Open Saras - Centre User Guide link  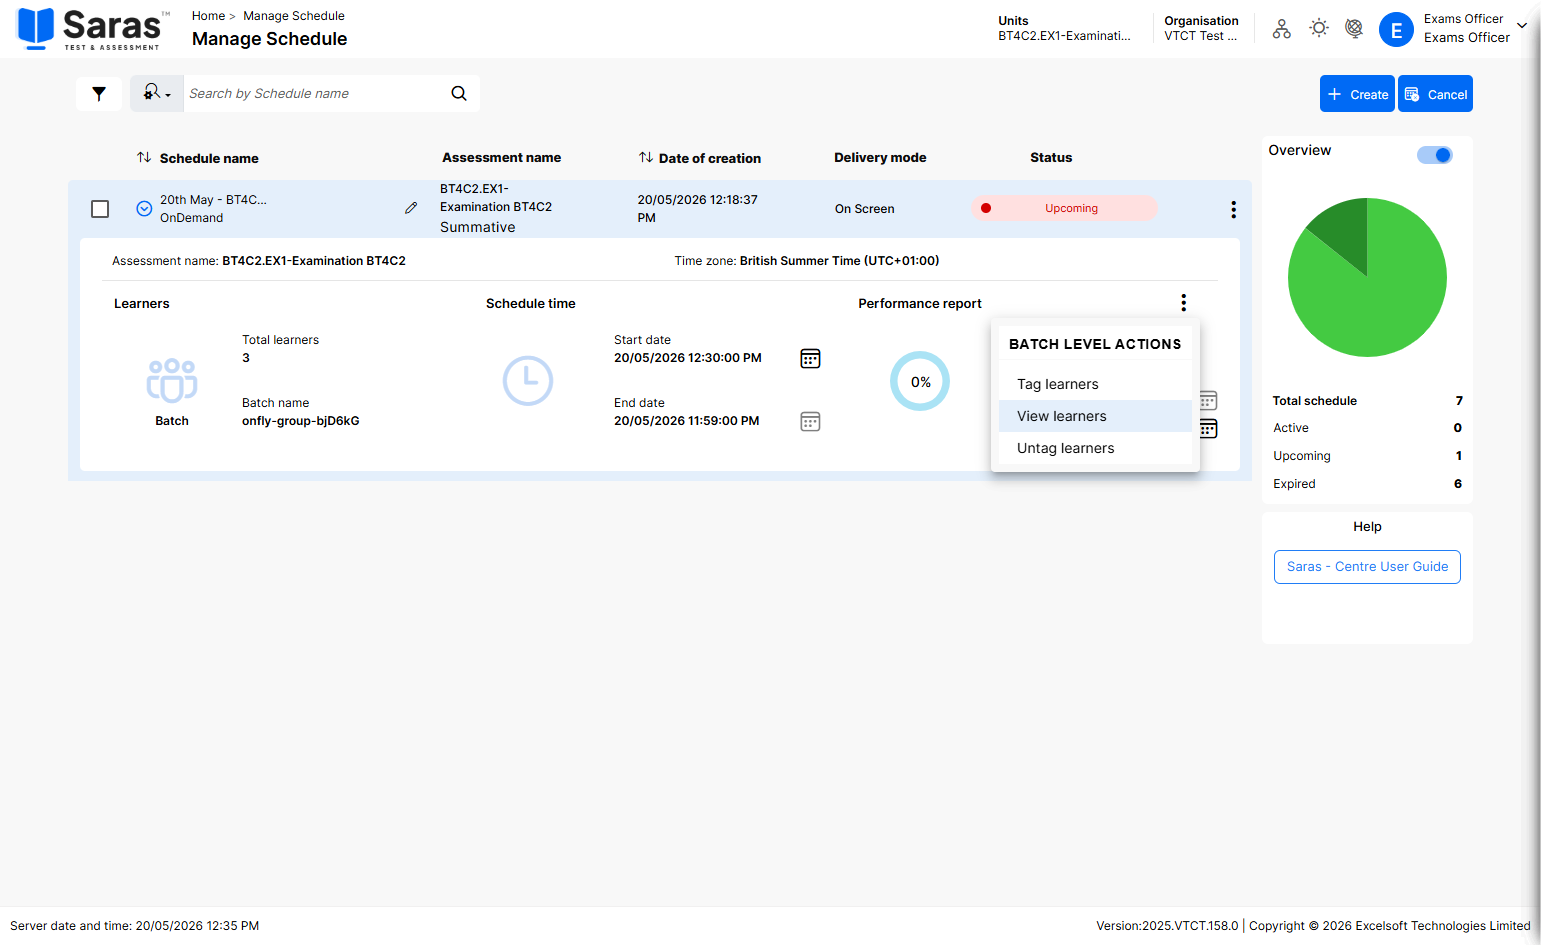tap(1367, 567)
